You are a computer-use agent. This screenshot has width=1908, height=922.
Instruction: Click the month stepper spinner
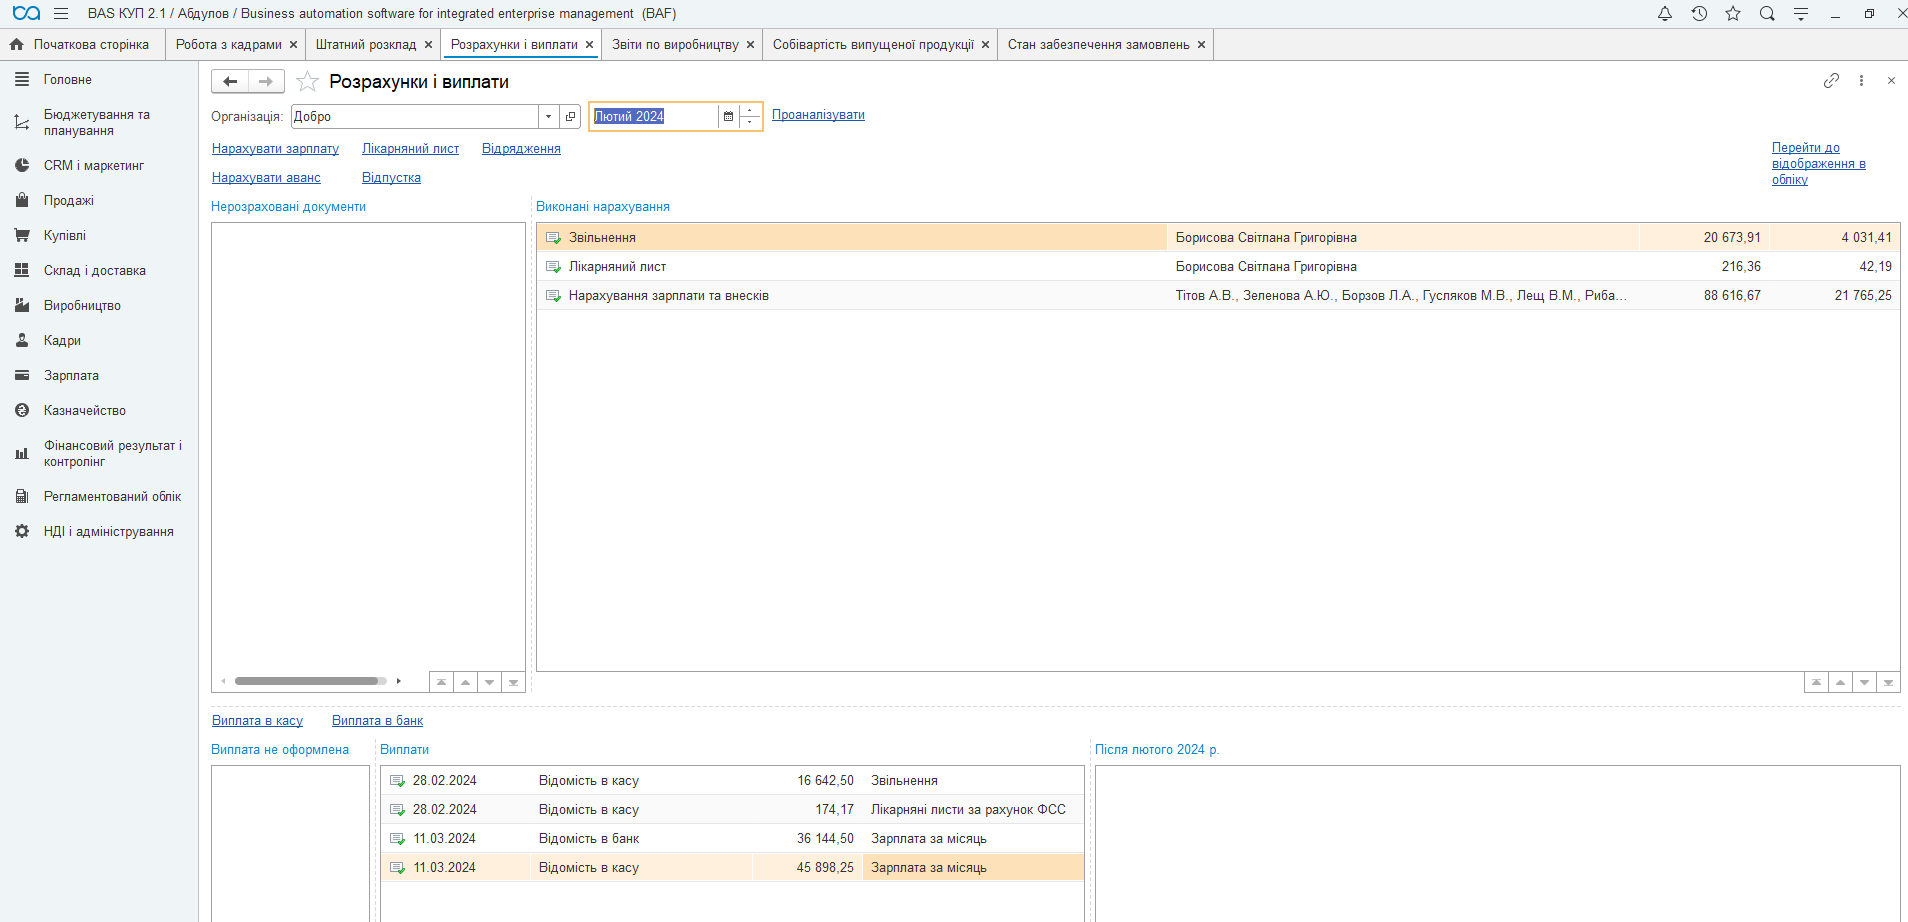(x=751, y=117)
